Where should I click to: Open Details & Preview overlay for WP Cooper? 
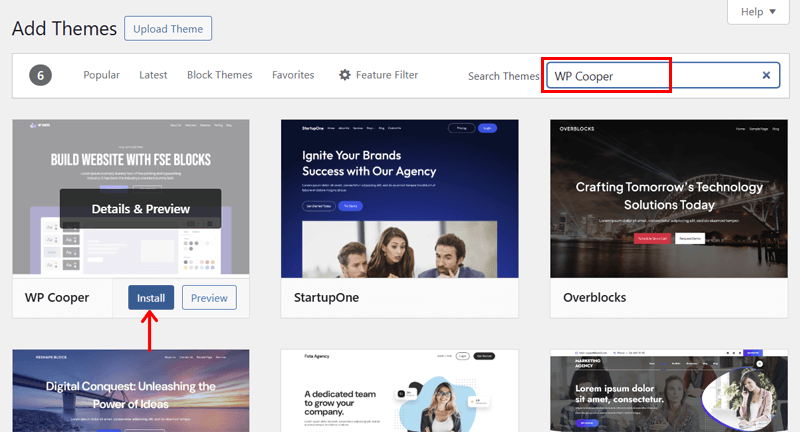[141, 209]
